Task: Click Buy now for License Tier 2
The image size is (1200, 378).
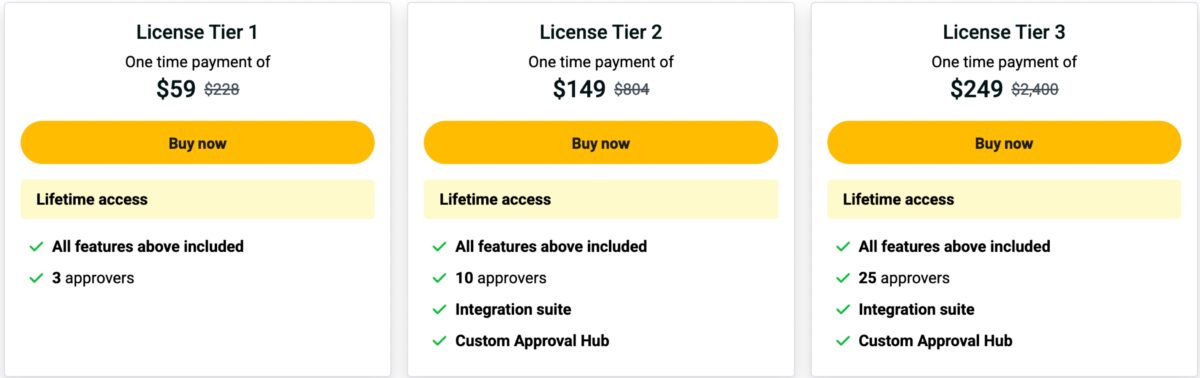Action: (601, 143)
